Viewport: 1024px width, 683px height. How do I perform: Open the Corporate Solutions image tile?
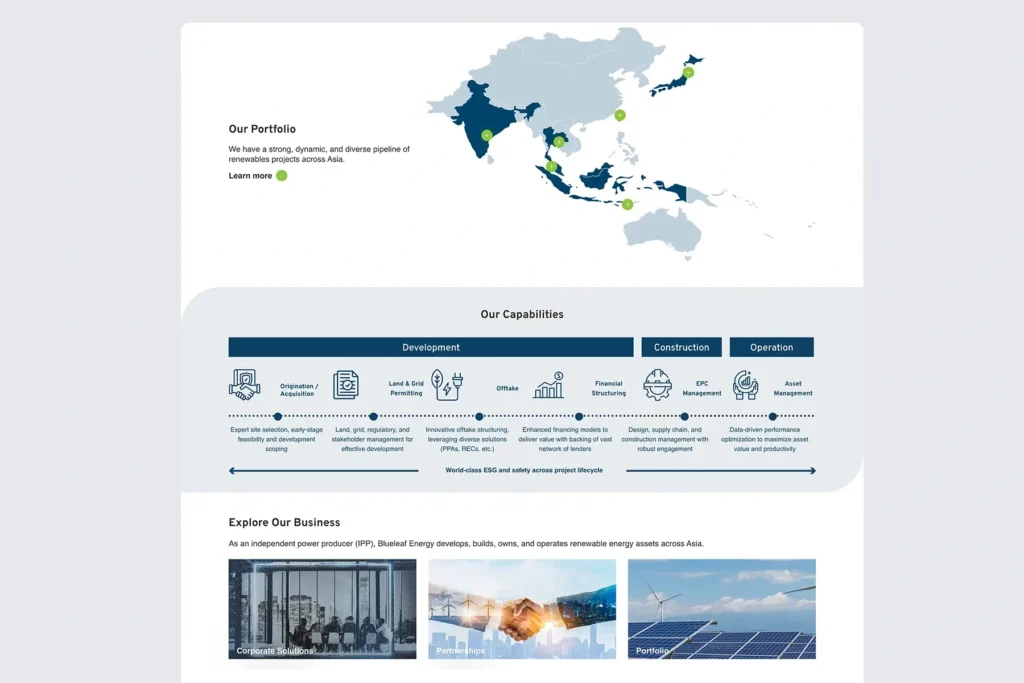click(322, 608)
